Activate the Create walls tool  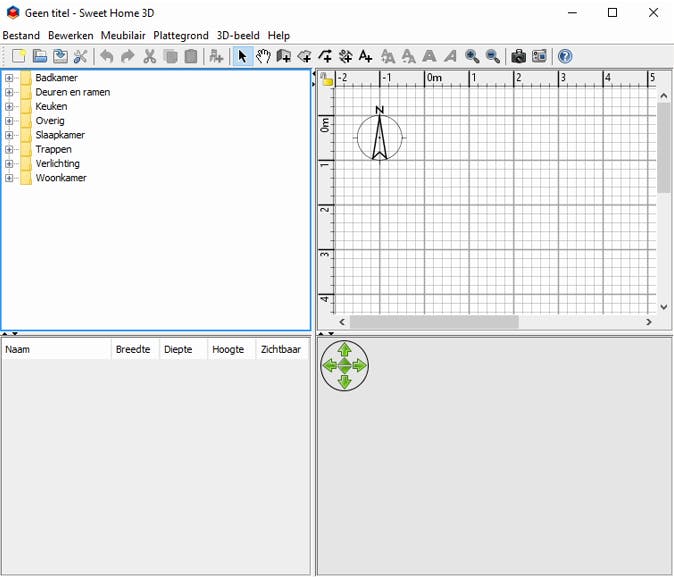point(284,57)
